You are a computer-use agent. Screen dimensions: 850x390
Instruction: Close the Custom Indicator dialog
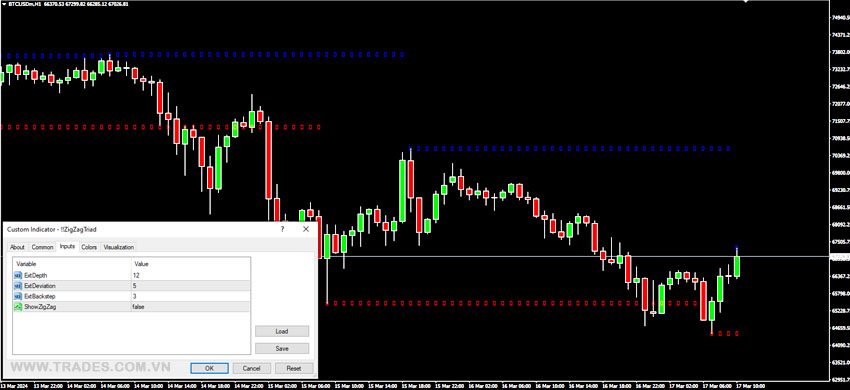click(x=306, y=229)
